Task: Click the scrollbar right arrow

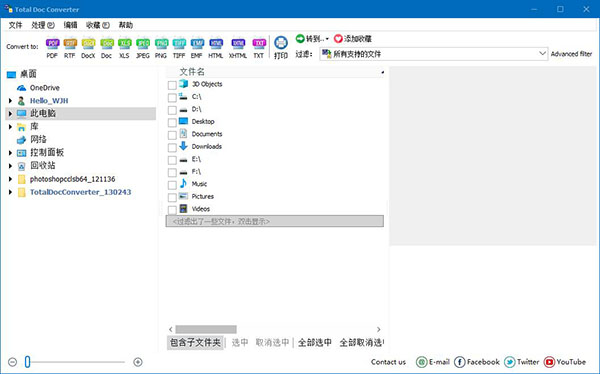Action: (x=378, y=329)
